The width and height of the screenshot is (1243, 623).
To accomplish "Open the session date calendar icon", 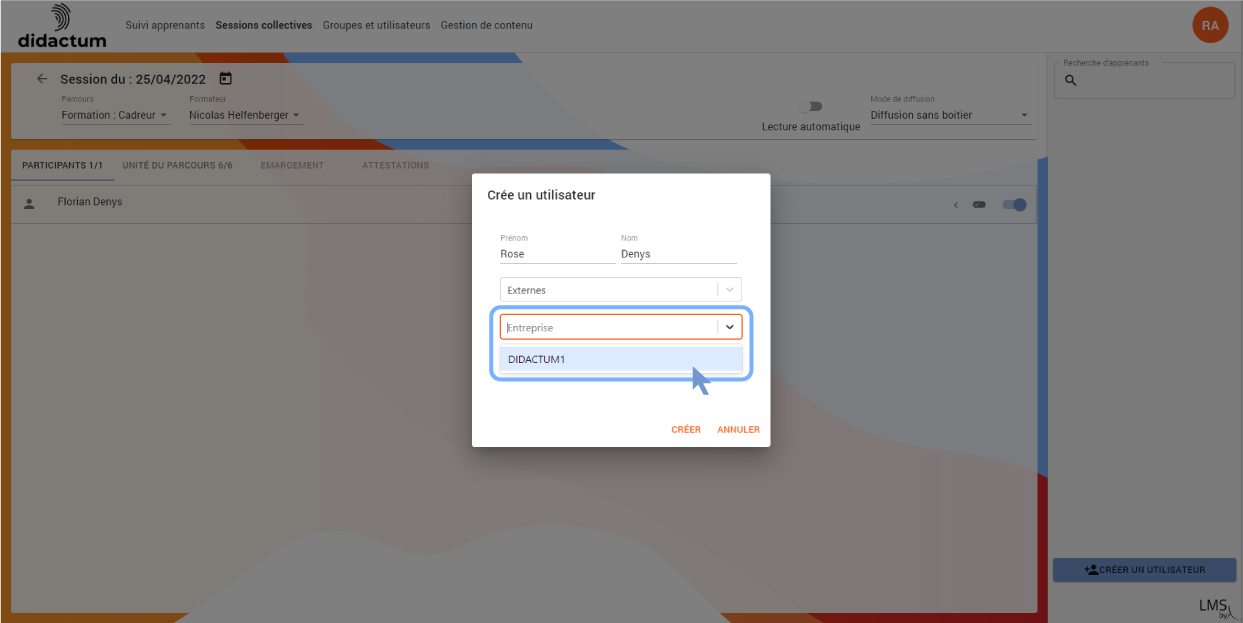I will [226, 78].
